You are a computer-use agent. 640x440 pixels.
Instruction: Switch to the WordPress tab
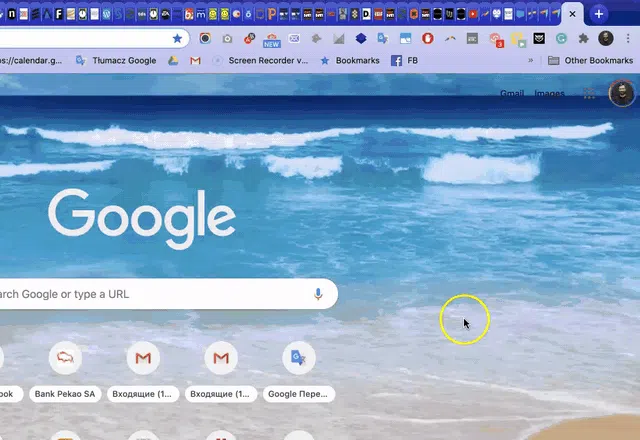tap(106, 14)
